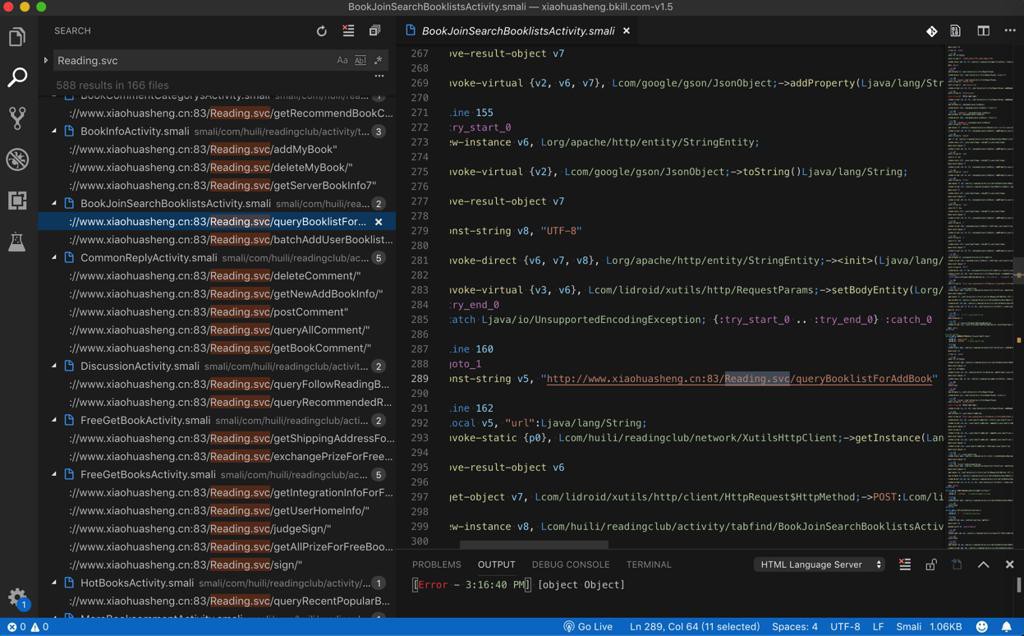The image size is (1024, 636).
Task: Click Ln 289, Col 64 in status bar
Action: coord(694,627)
